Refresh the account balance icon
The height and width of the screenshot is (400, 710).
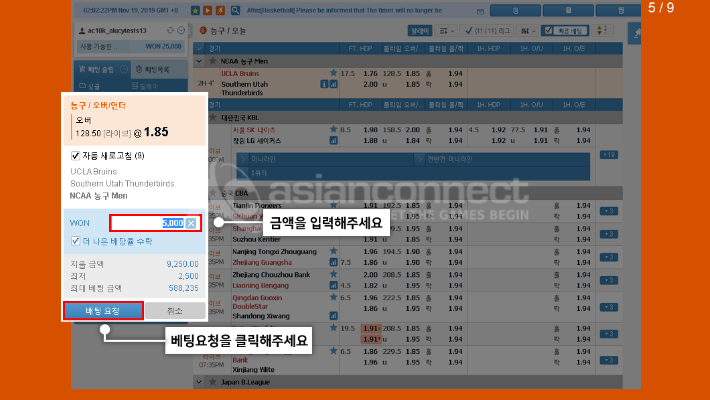click(170, 30)
